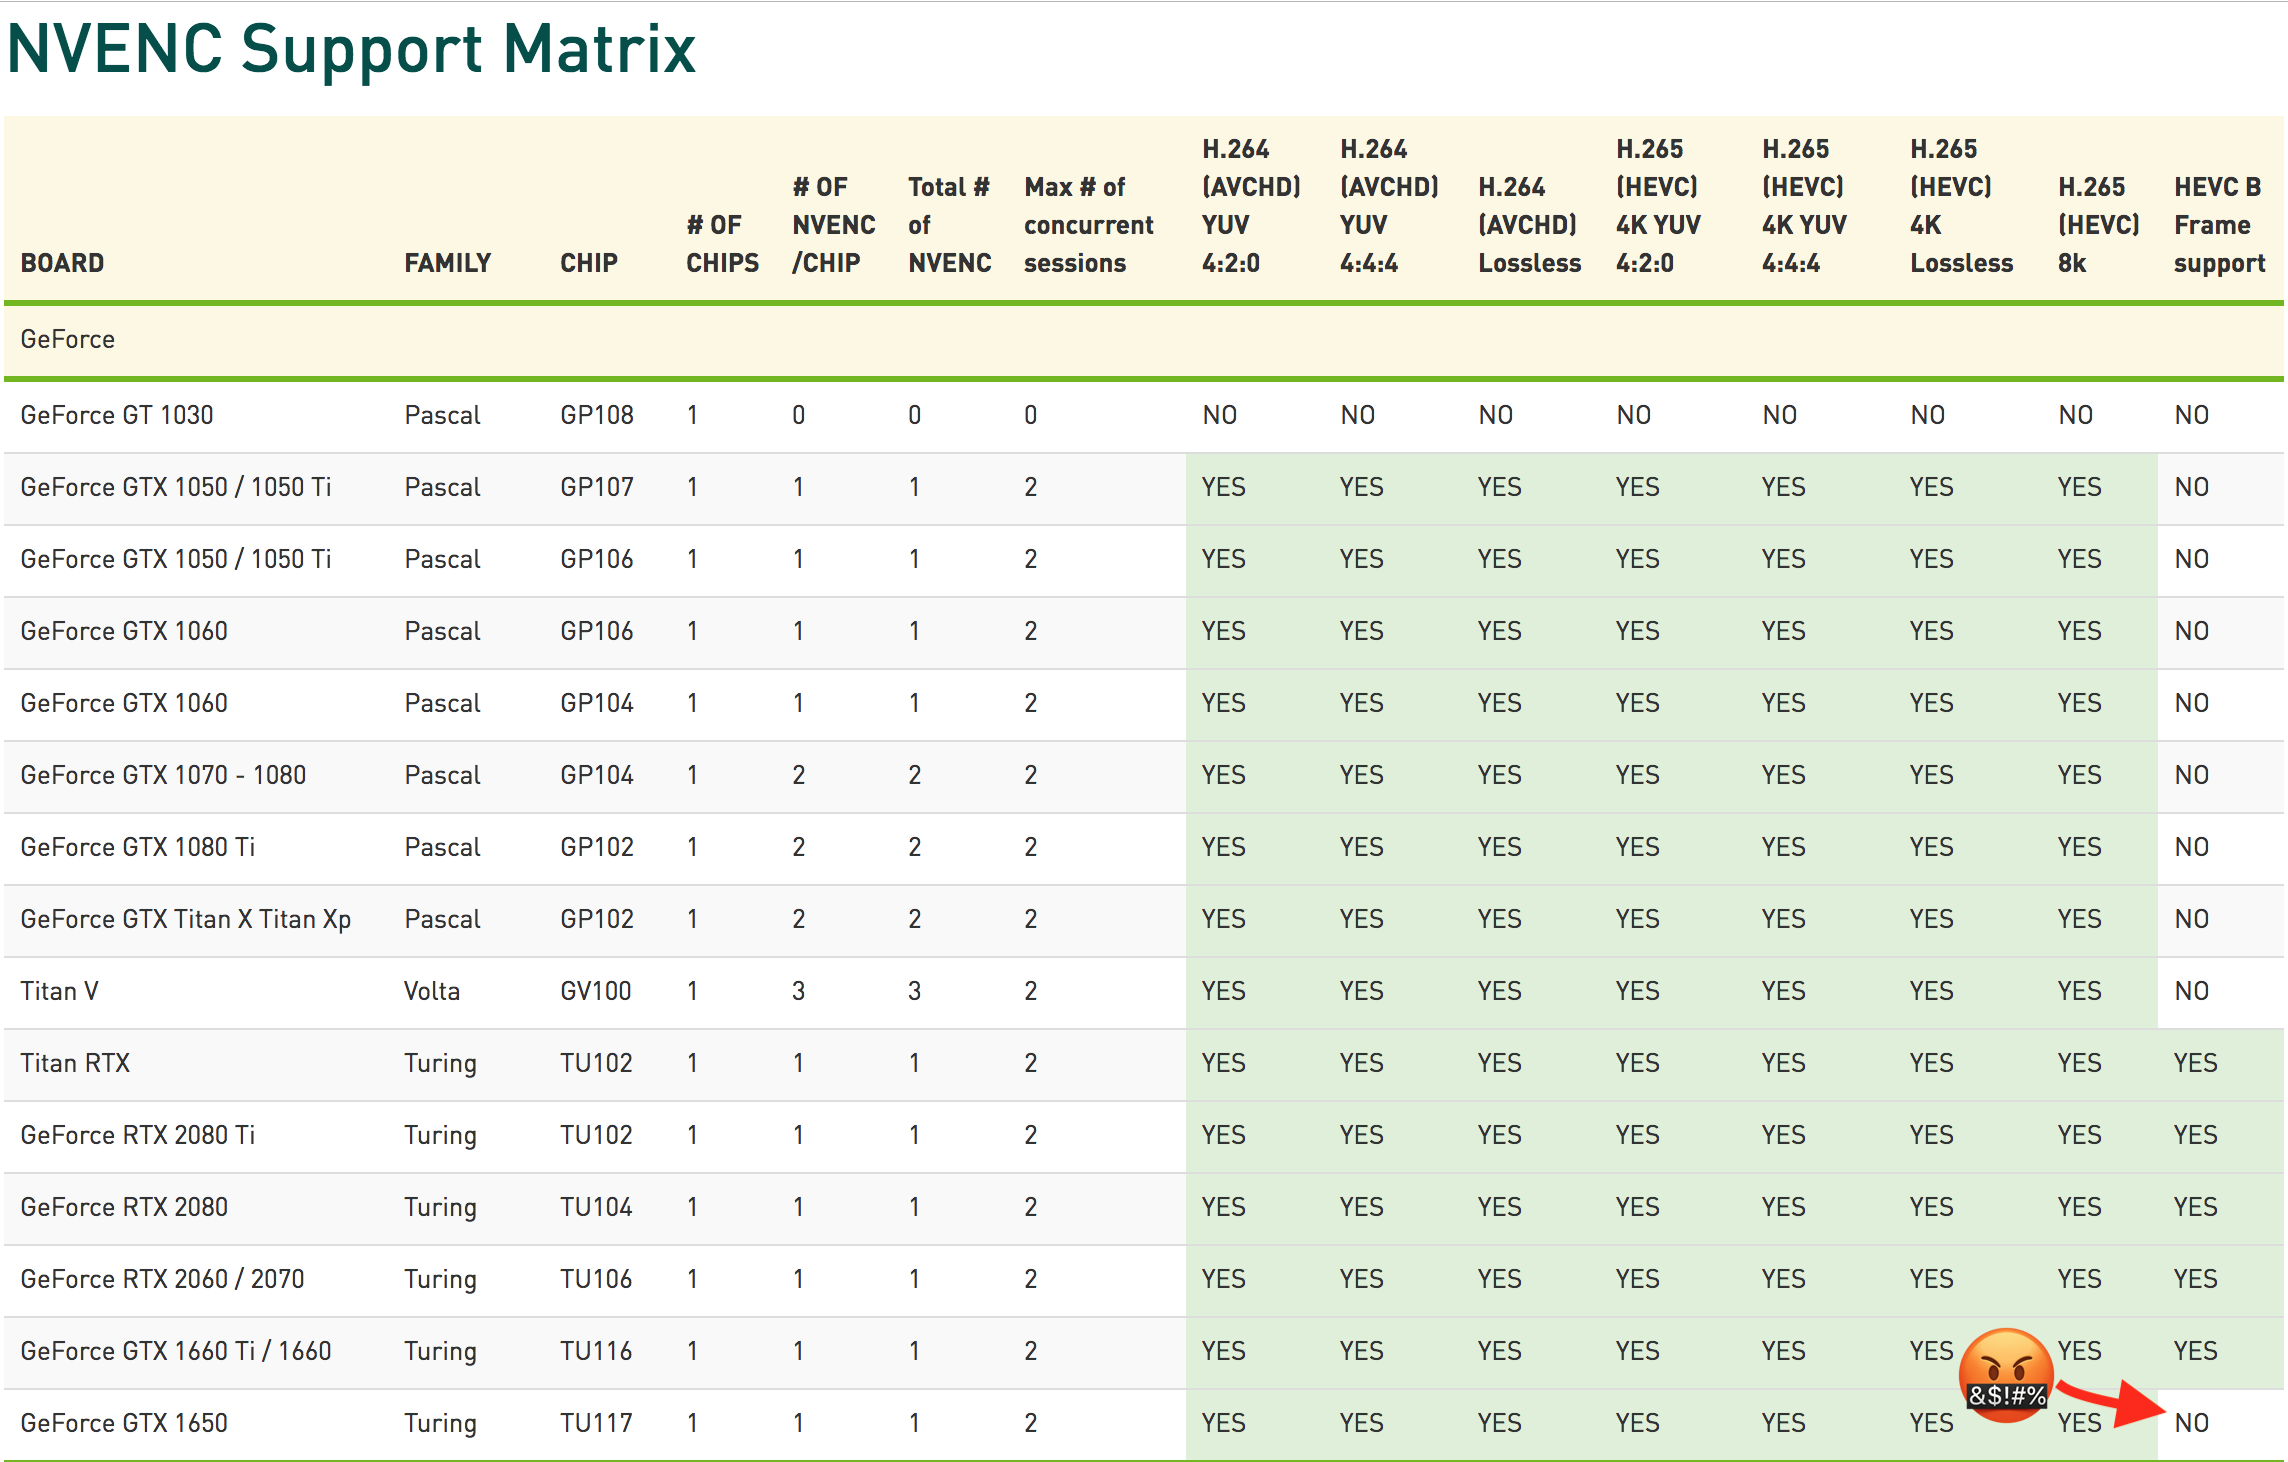Click YES for Titan RTX B Frame support
This screenshot has width=2288, height=1462.
pyautogui.click(x=2195, y=1063)
